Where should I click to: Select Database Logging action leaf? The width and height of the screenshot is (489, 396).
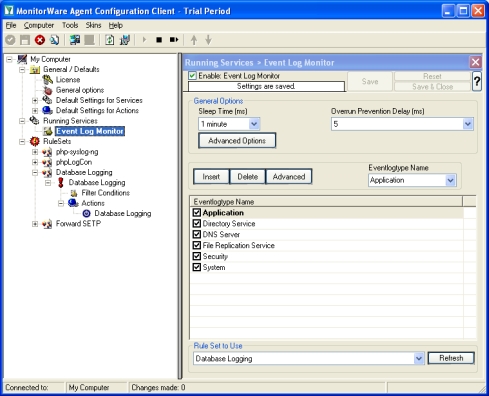123,213
